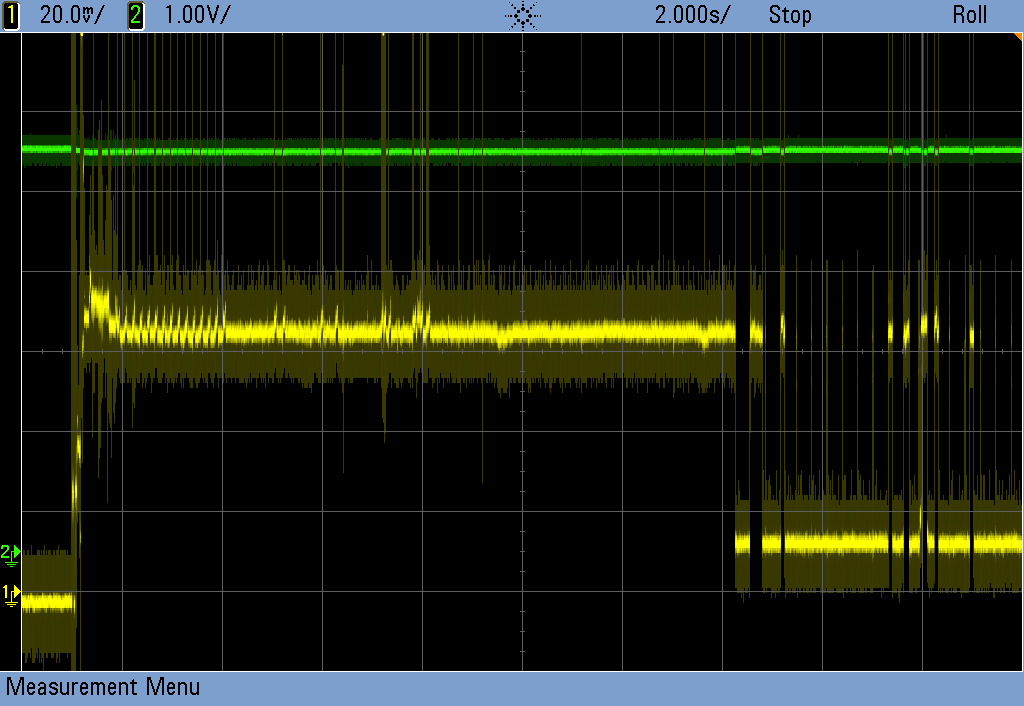Click the green channel 2 badge

click(136, 16)
